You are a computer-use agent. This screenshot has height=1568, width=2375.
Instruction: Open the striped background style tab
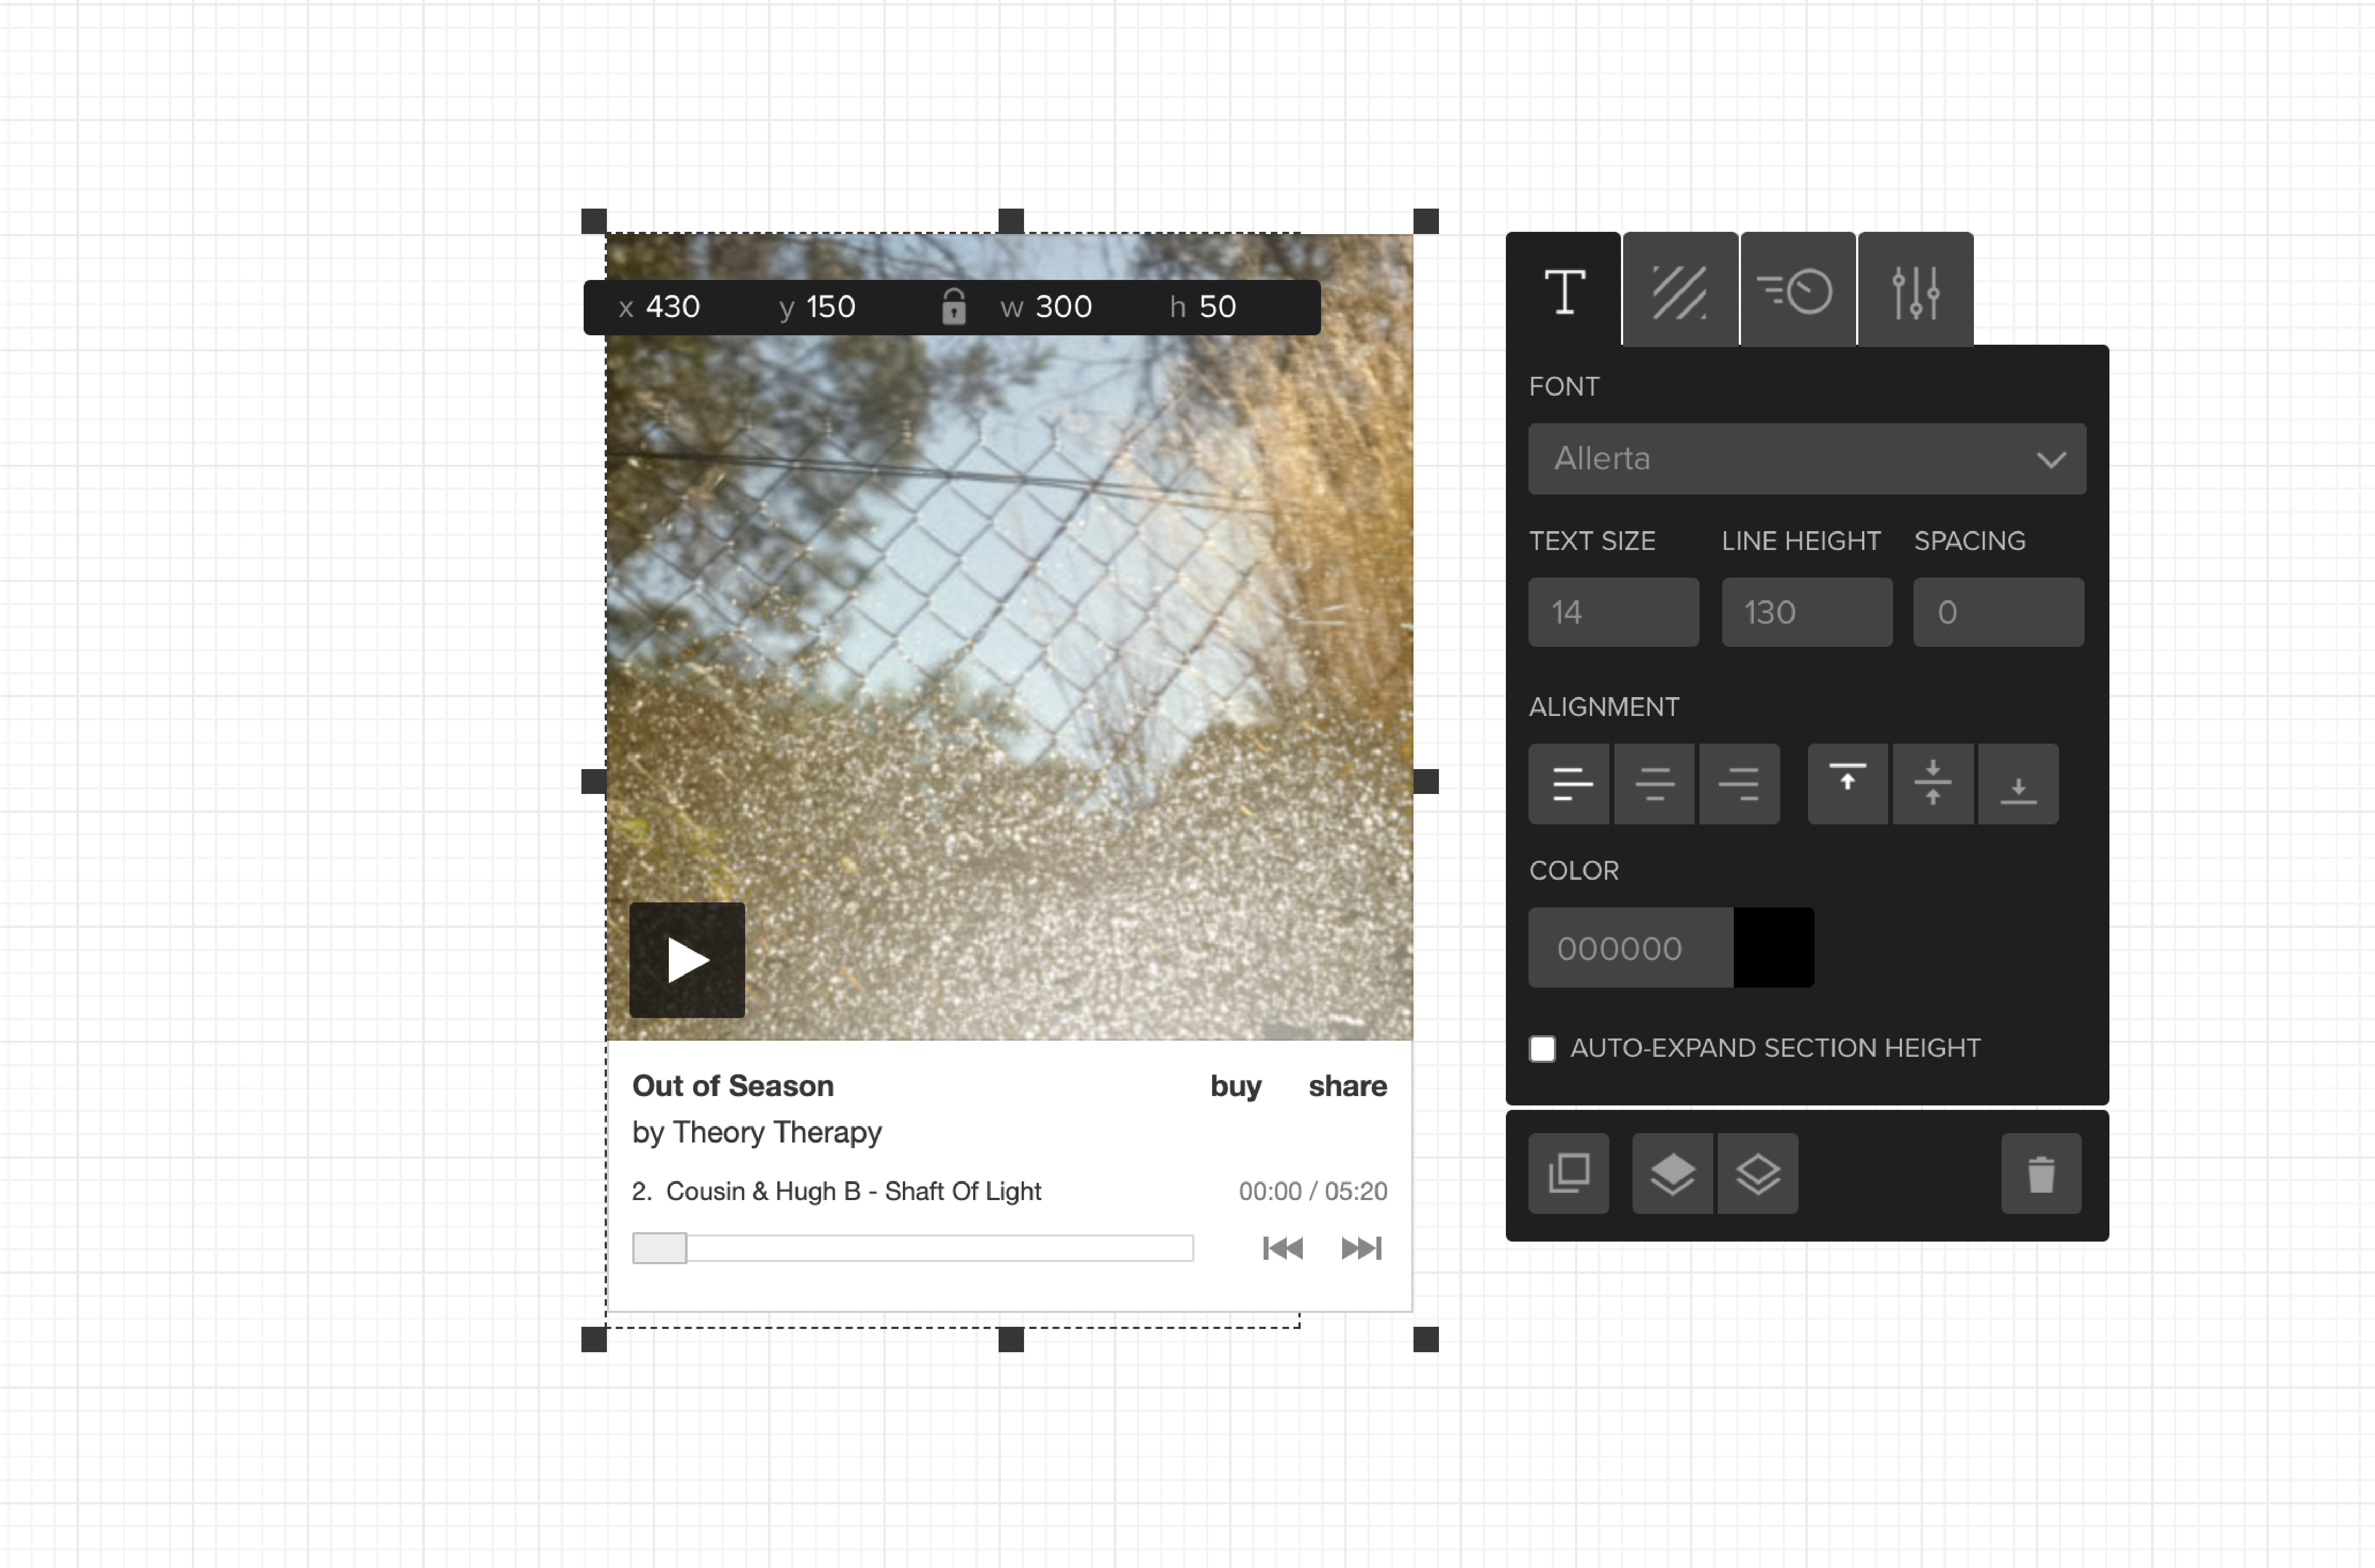point(1680,291)
